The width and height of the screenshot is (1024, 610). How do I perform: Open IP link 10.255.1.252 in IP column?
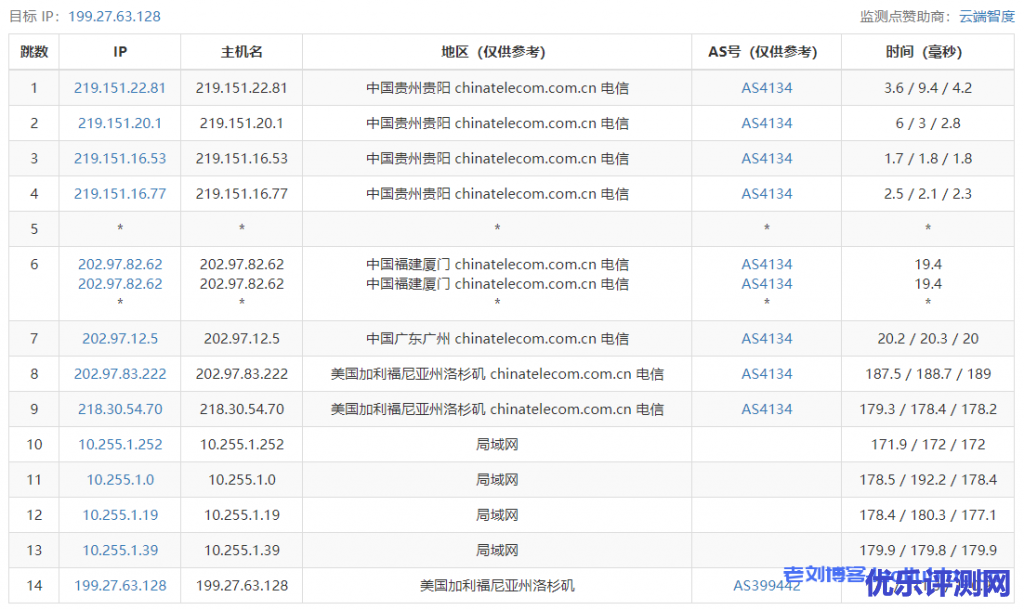[120, 444]
